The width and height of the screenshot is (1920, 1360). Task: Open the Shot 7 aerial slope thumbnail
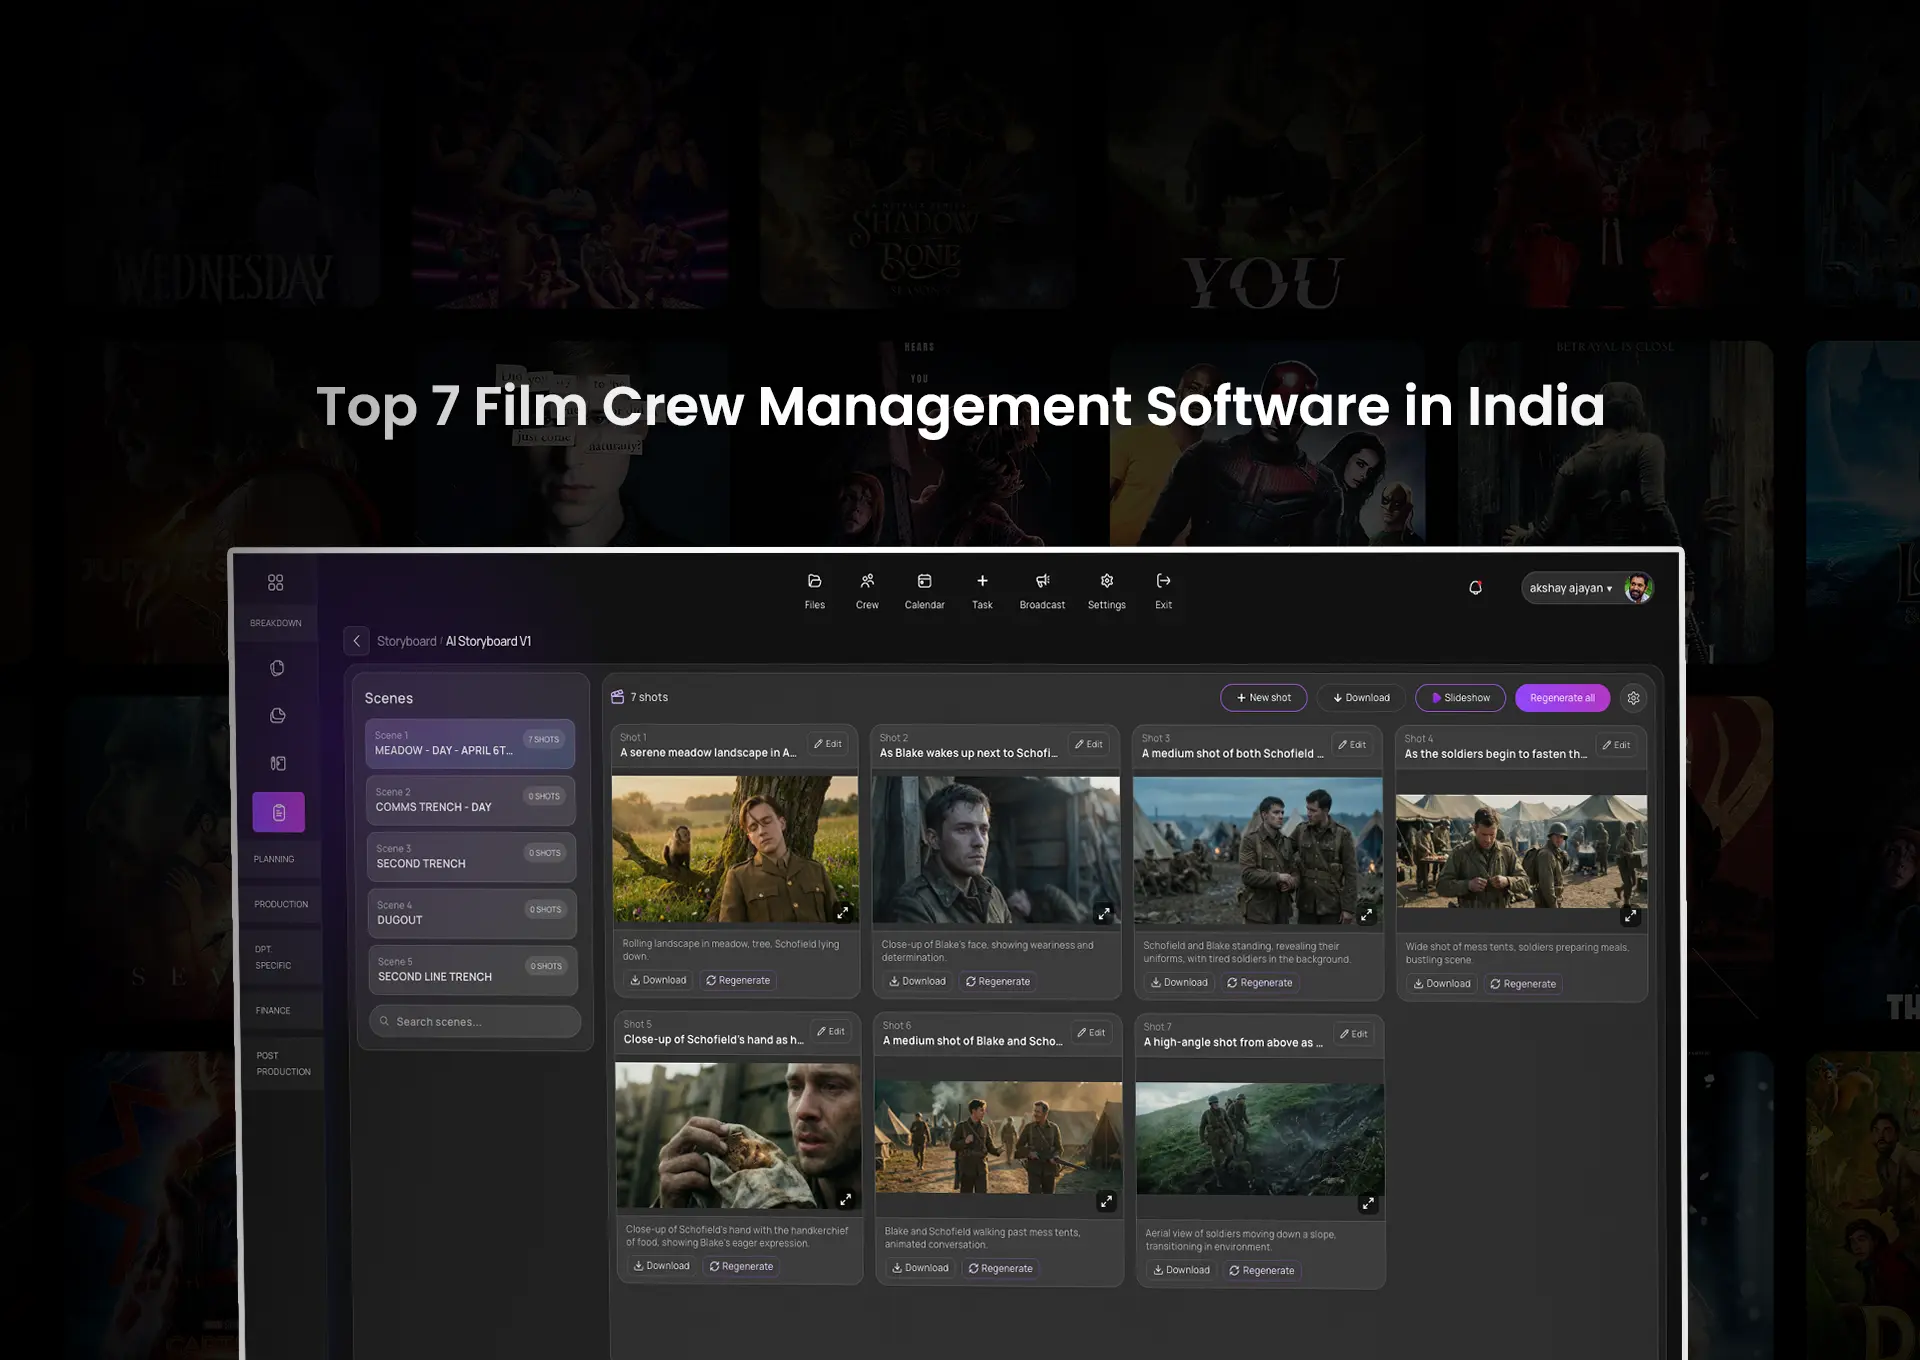pyautogui.click(x=1260, y=1139)
